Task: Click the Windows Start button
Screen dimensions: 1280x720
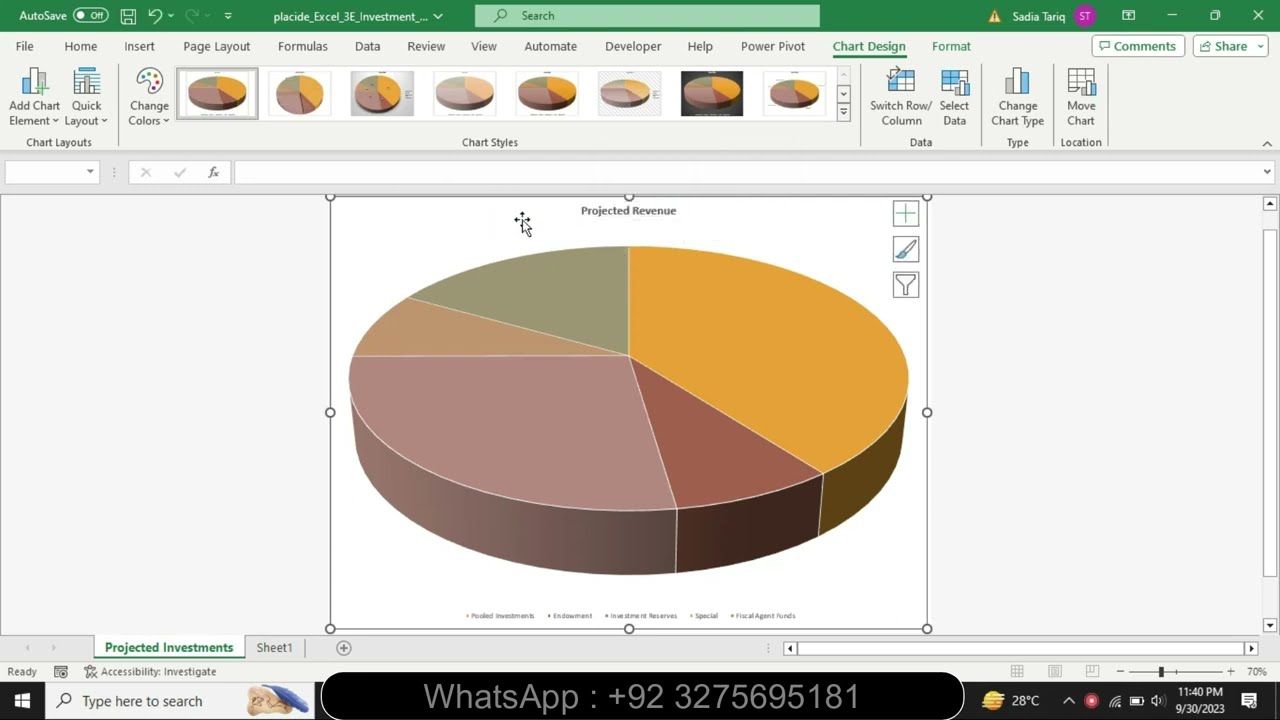Action: (x=22, y=701)
